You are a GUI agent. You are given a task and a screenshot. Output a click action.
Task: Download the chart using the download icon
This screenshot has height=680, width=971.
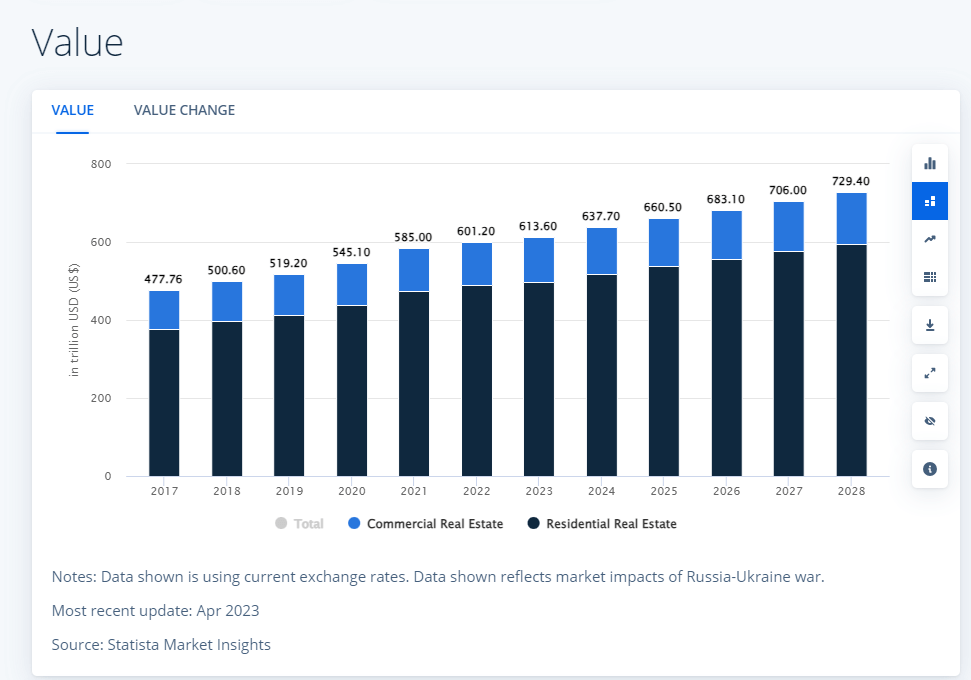tap(929, 325)
